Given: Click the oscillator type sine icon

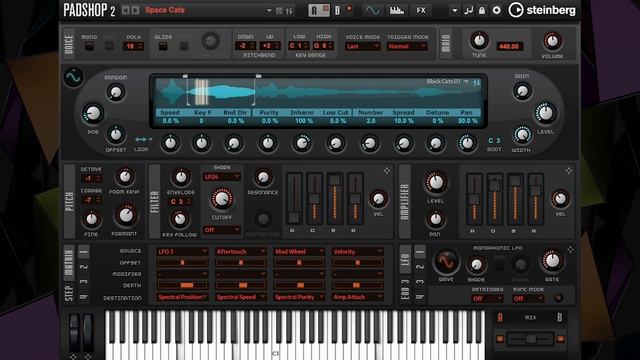Looking at the screenshot, I should tap(74, 77).
